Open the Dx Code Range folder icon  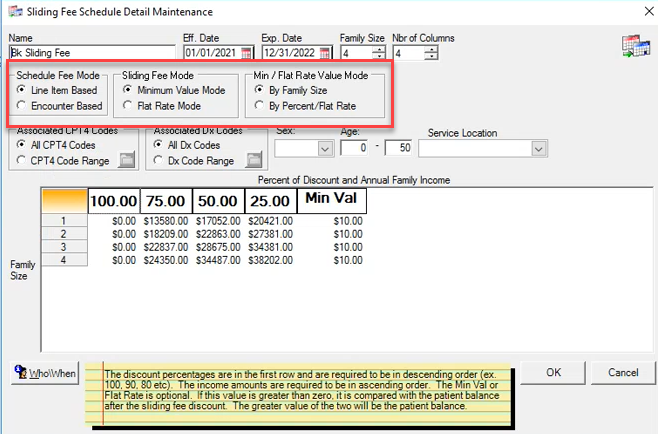pos(253,160)
